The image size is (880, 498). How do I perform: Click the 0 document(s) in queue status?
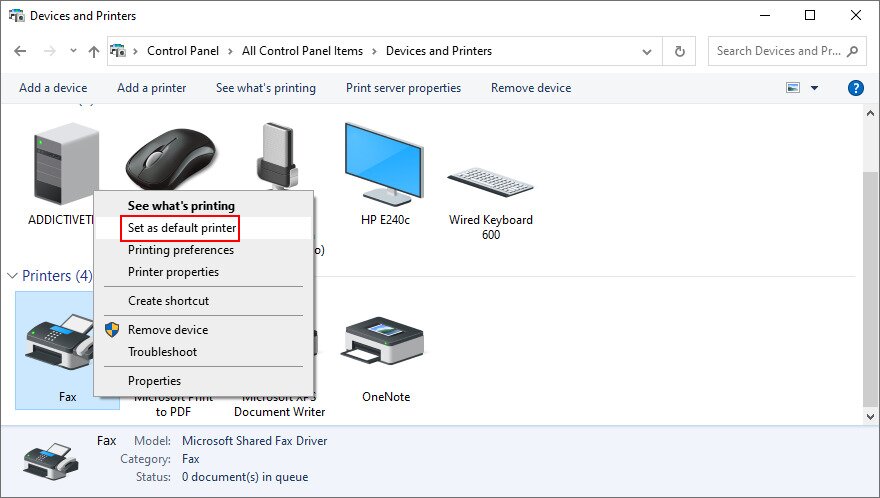point(245,477)
